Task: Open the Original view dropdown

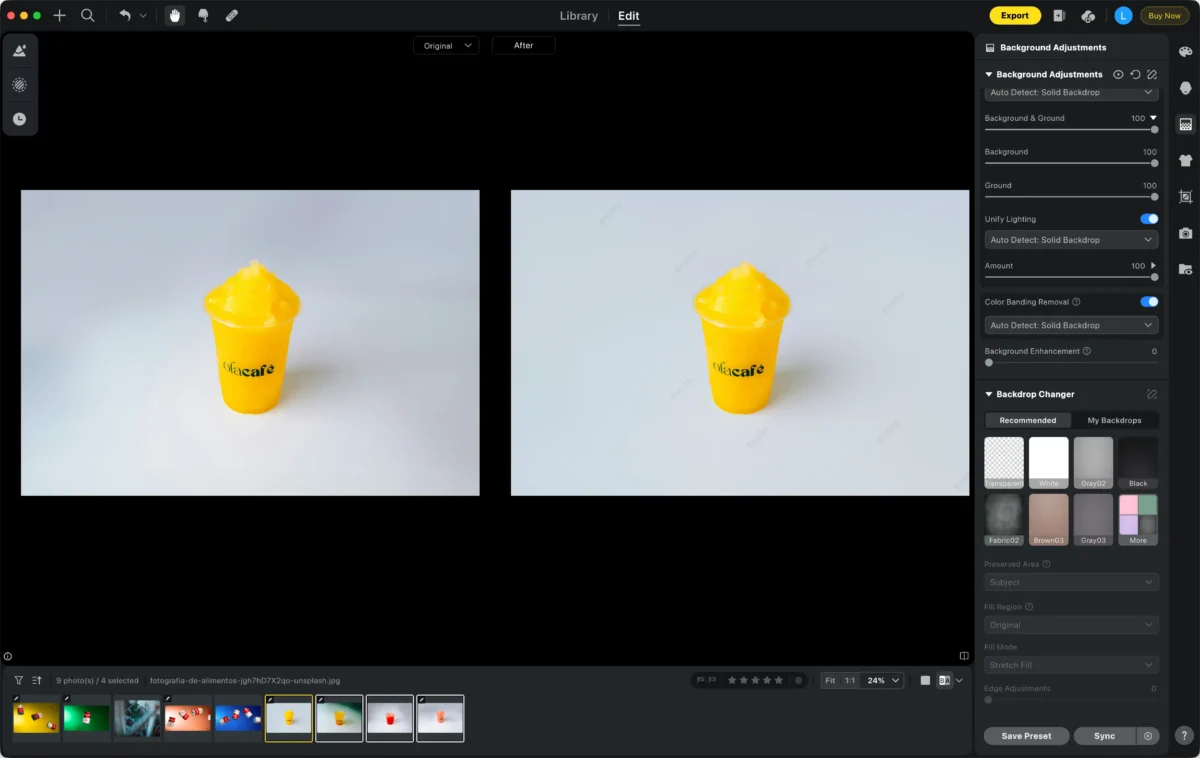Action: tap(446, 45)
